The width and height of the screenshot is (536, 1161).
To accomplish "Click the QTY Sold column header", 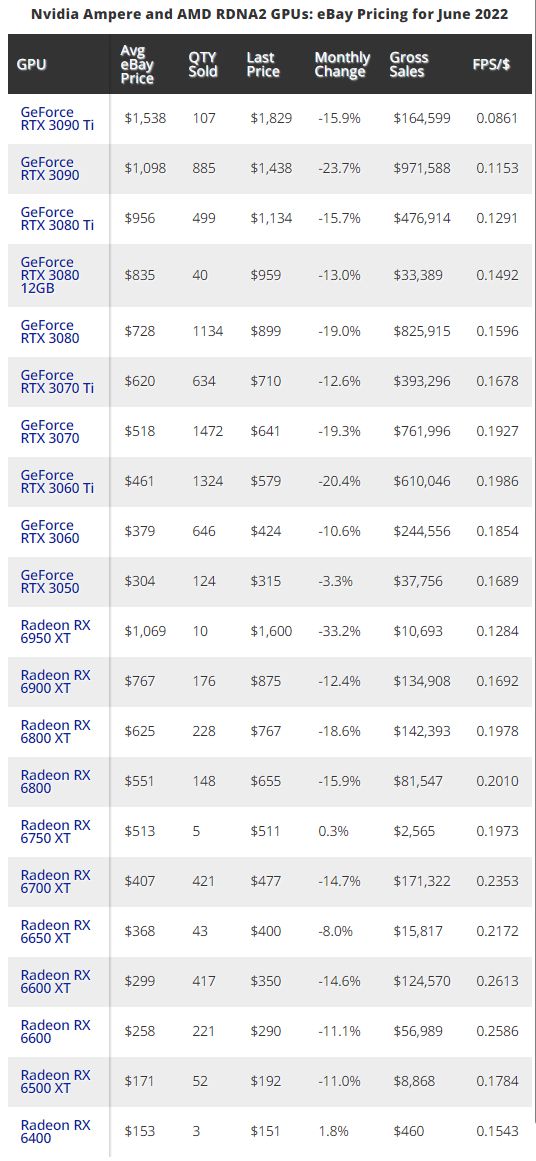I will point(203,64).
